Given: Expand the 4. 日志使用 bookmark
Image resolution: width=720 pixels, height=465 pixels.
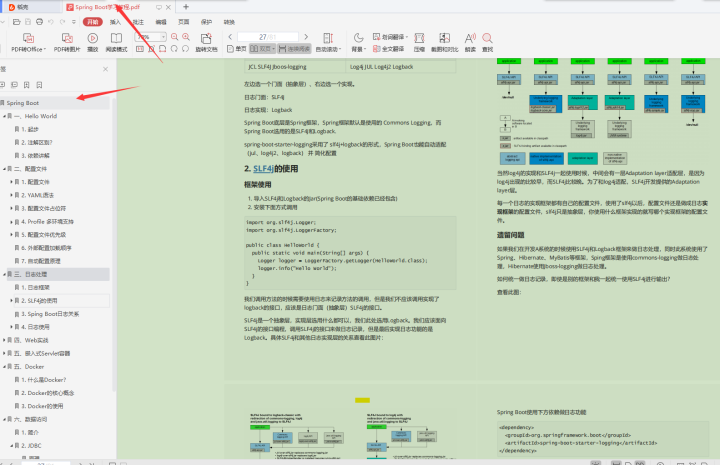Looking at the screenshot, I should click(x=11, y=327).
